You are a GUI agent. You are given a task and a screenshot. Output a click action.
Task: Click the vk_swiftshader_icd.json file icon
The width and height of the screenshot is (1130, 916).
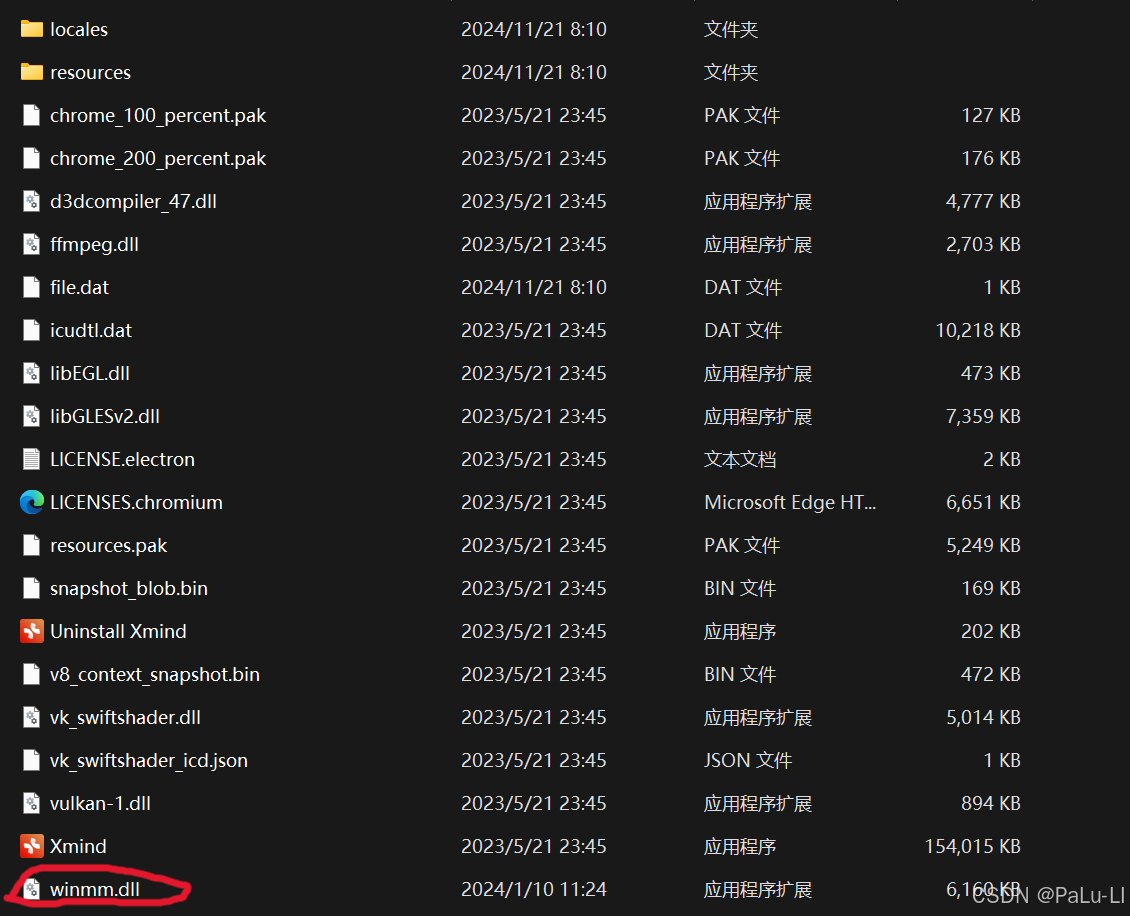click(32, 760)
